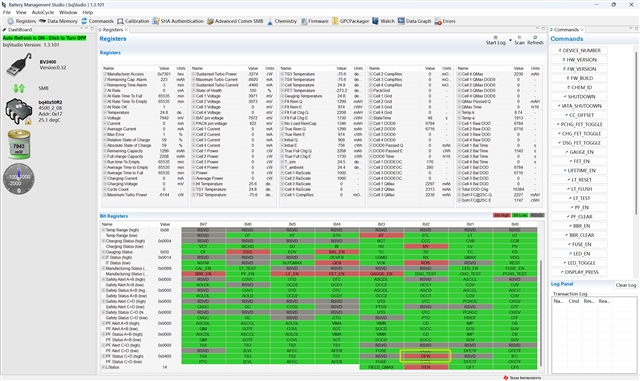Image resolution: width=640 pixels, height=381 pixels.
Task: Click the bq40z50R2 chip icon
Action: 19,111
